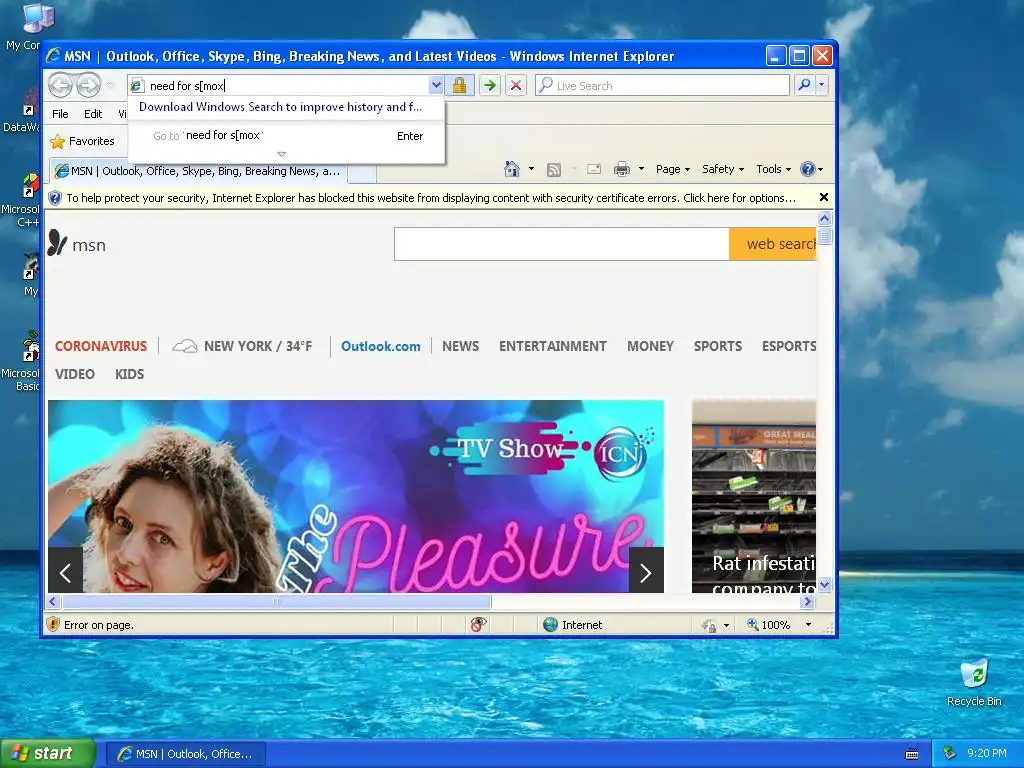Open the KIDS section link
Screen dimensions: 1024x768
coord(129,374)
